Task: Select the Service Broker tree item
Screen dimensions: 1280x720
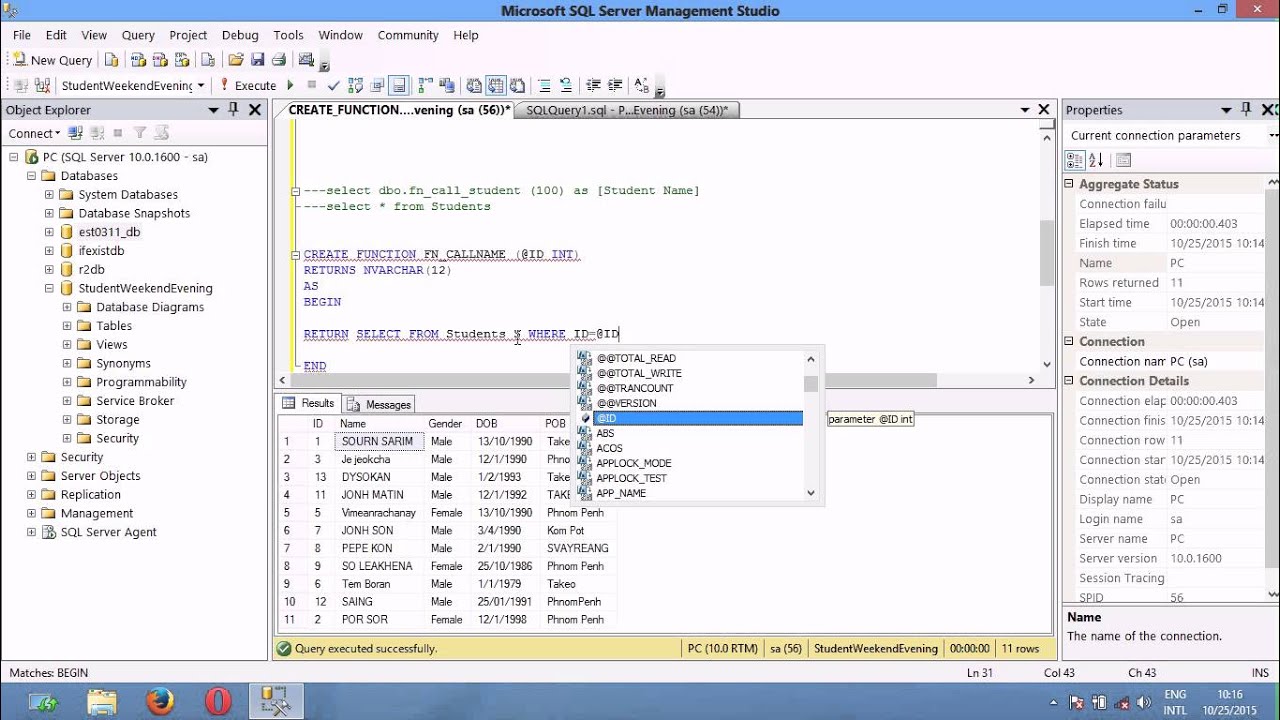Action: point(135,401)
